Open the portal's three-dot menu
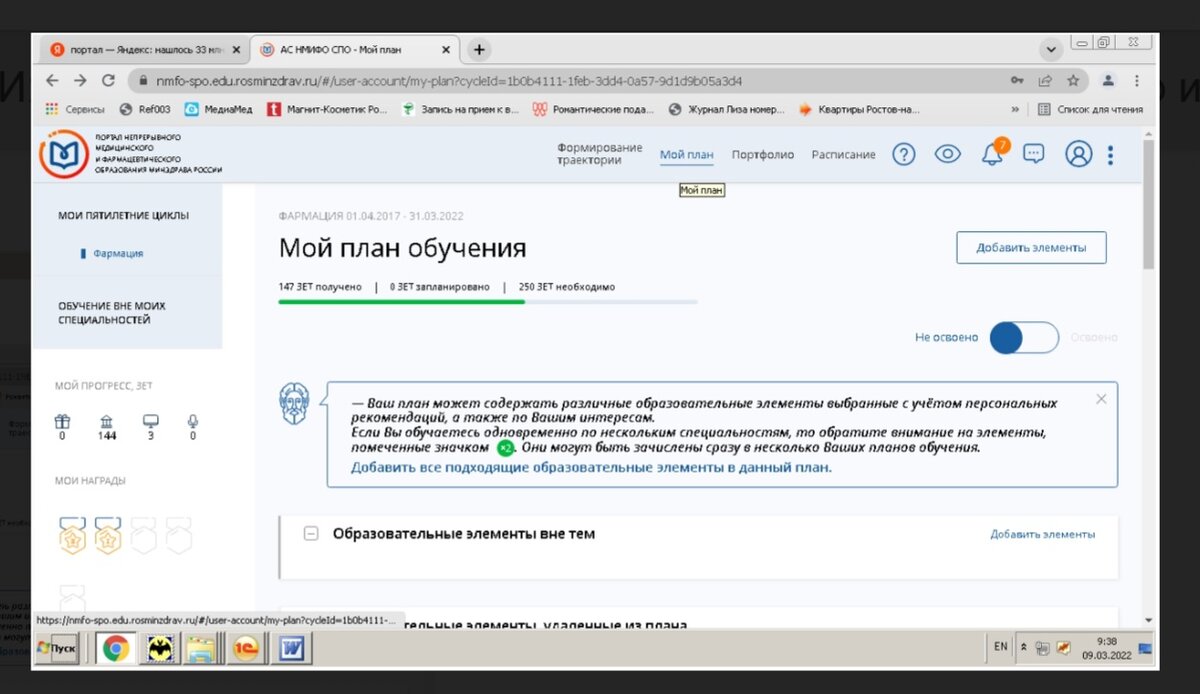Viewport: 1200px width, 694px height. [1111, 154]
